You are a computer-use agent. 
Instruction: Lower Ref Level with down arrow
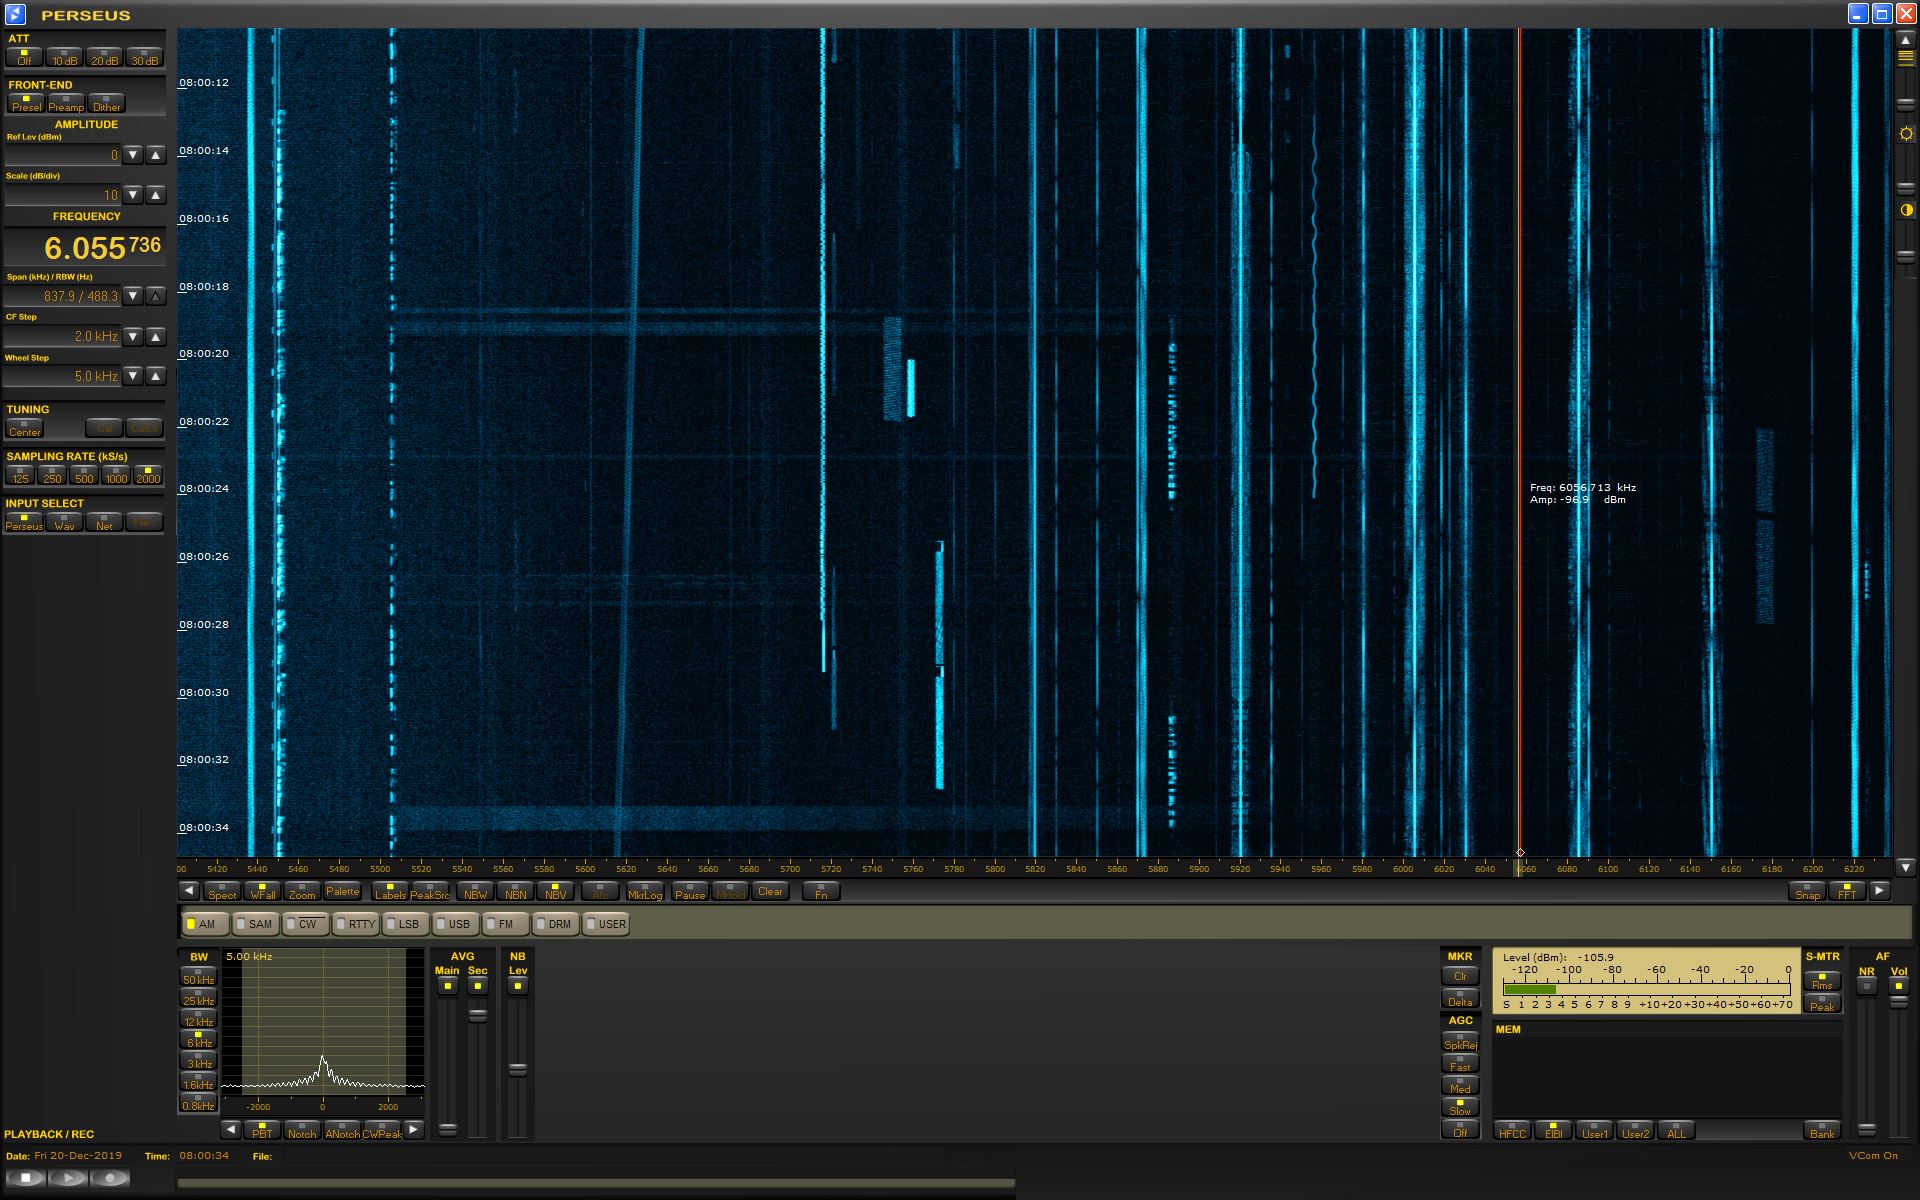coord(133,155)
